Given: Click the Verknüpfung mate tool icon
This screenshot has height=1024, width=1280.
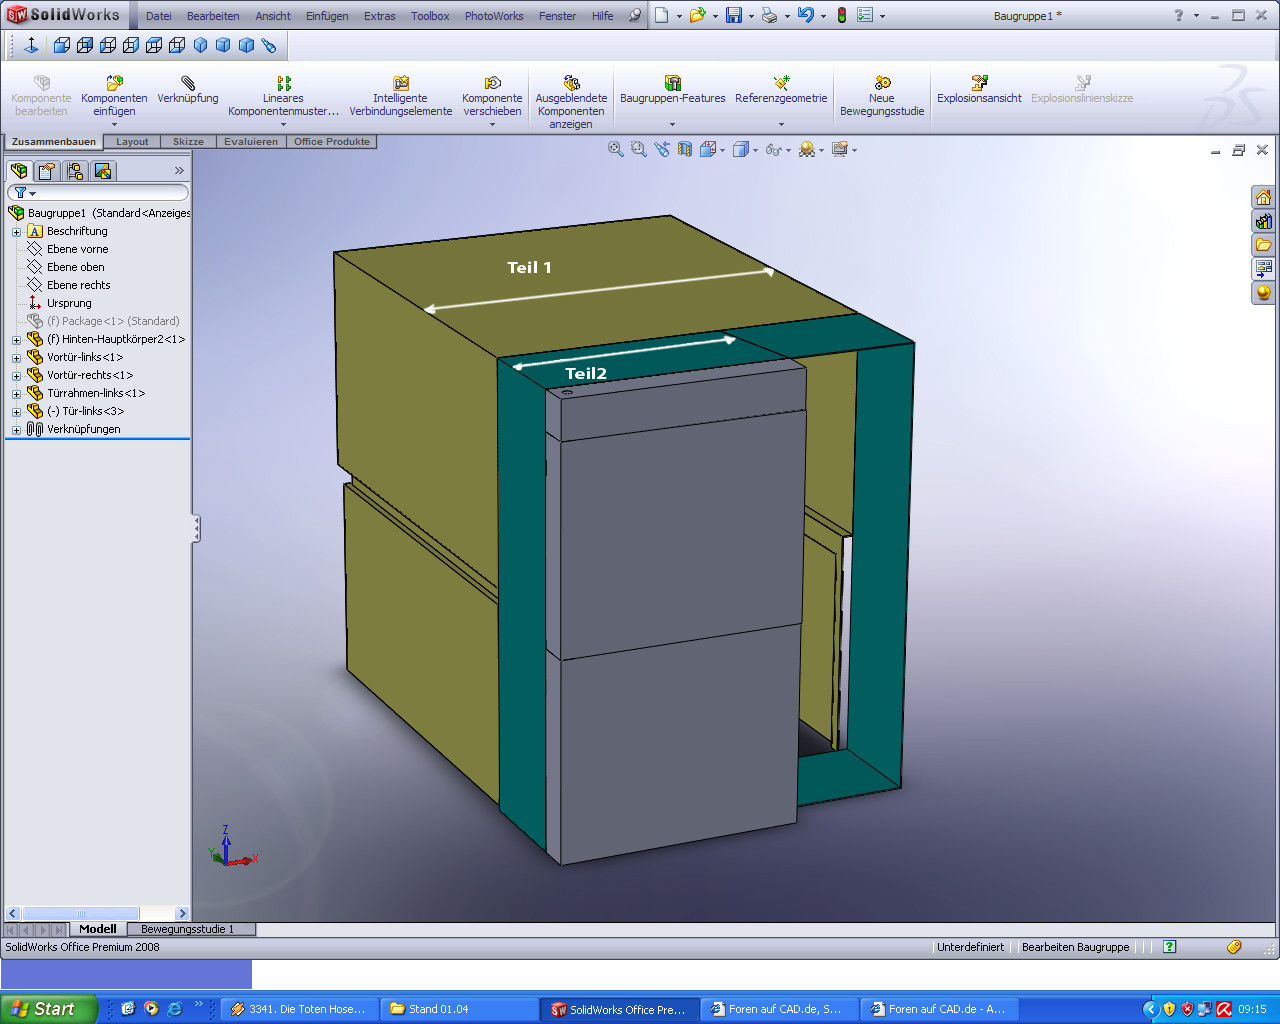Looking at the screenshot, I should pos(188,83).
